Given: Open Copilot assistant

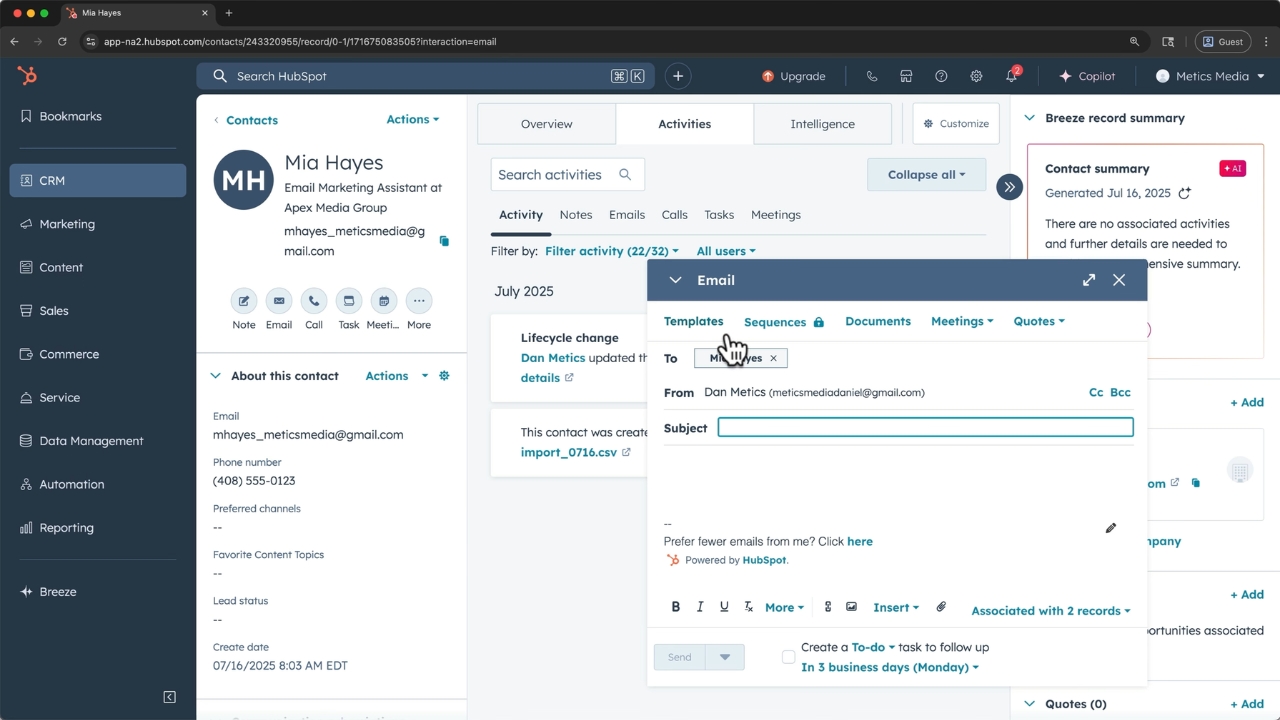Looking at the screenshot, I should 1087,76.
